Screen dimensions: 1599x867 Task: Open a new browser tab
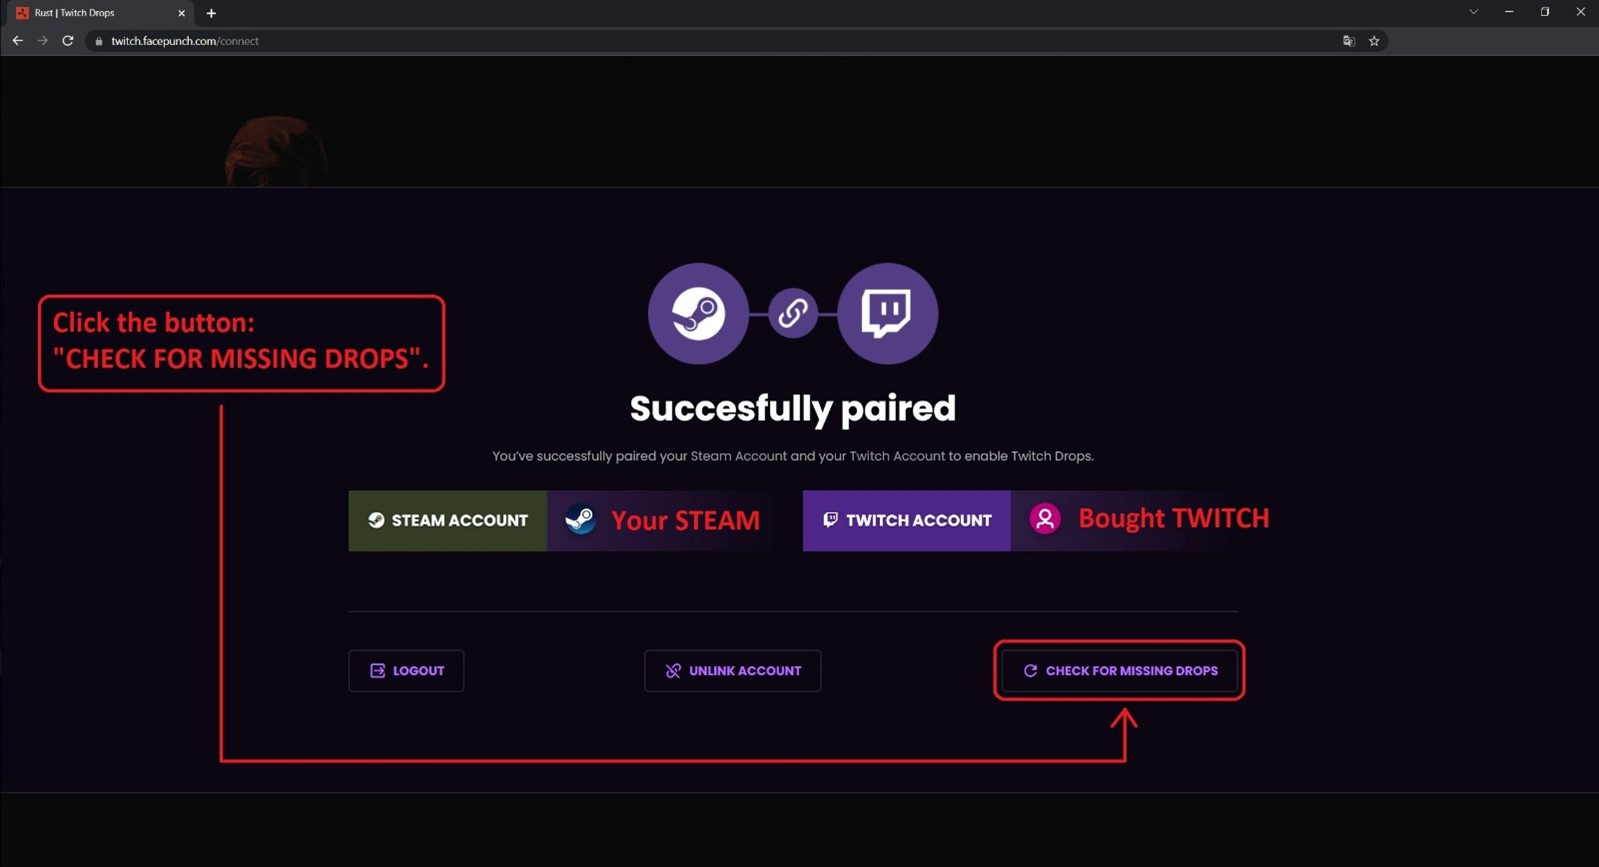(211, 13)
